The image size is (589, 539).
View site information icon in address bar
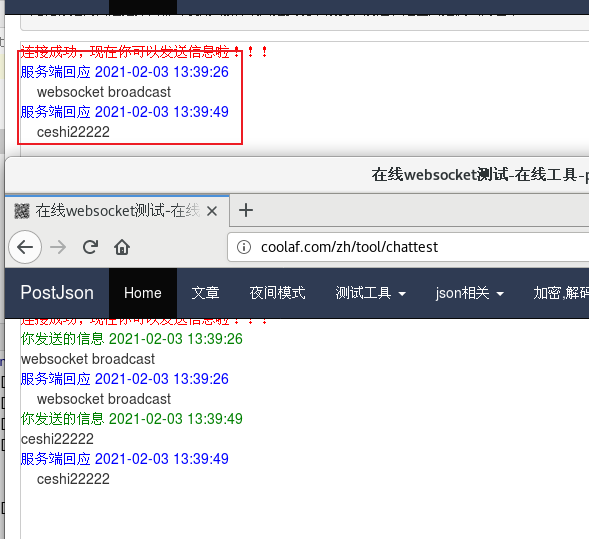[x=244, y=247]
